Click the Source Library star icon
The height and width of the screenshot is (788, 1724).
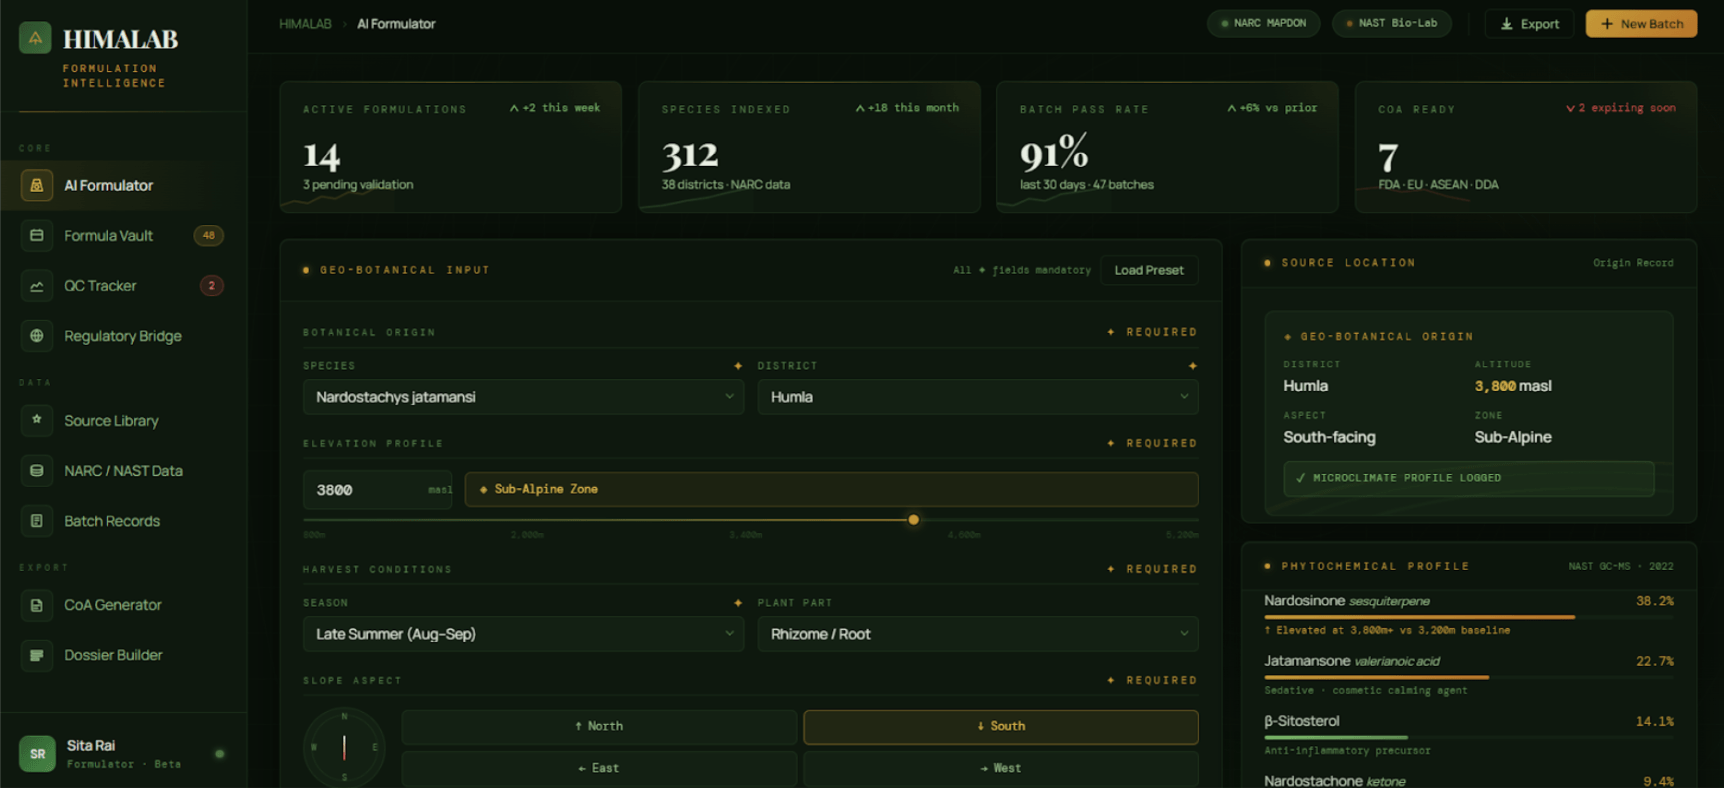click(37, 420)
